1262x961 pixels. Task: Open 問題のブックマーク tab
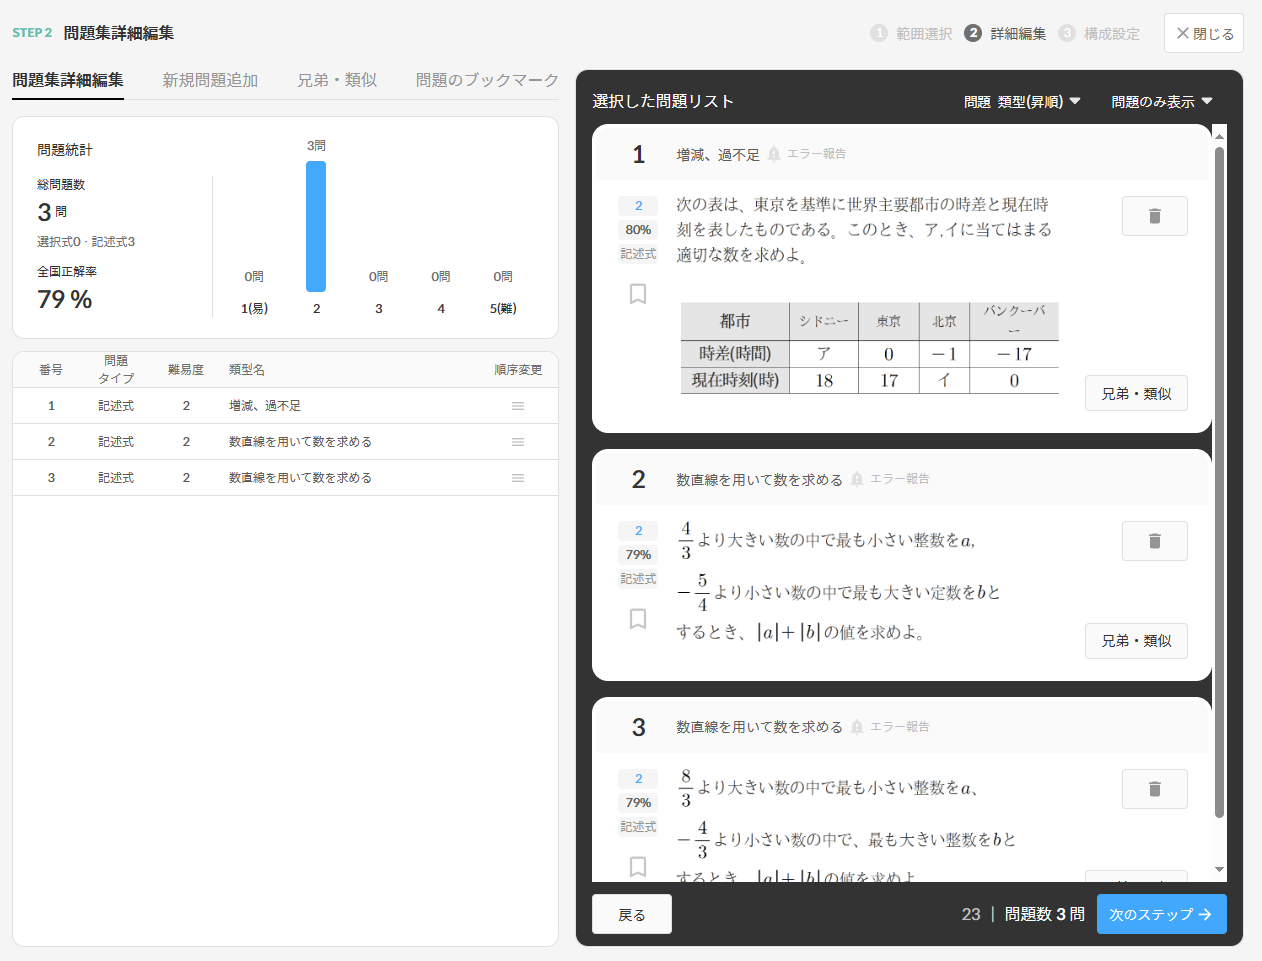[x=487, y=80]
